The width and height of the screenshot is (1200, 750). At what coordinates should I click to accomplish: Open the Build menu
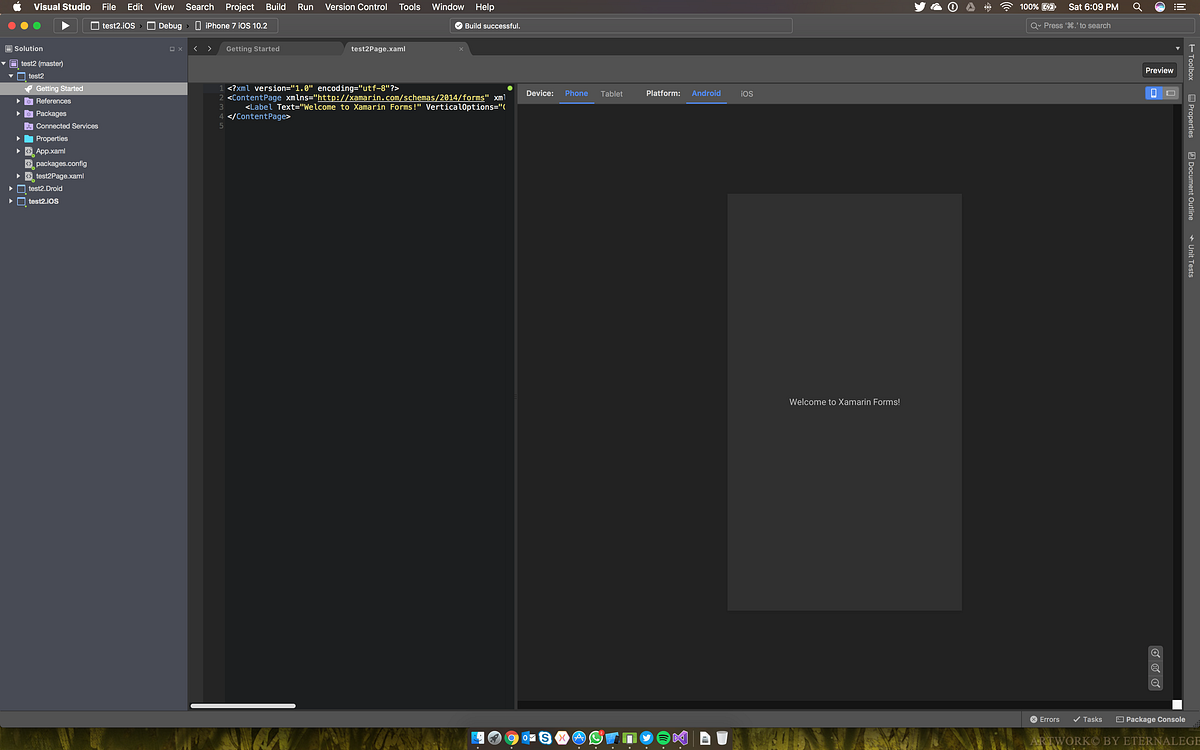pyautogui.click(x=275, y=7)
